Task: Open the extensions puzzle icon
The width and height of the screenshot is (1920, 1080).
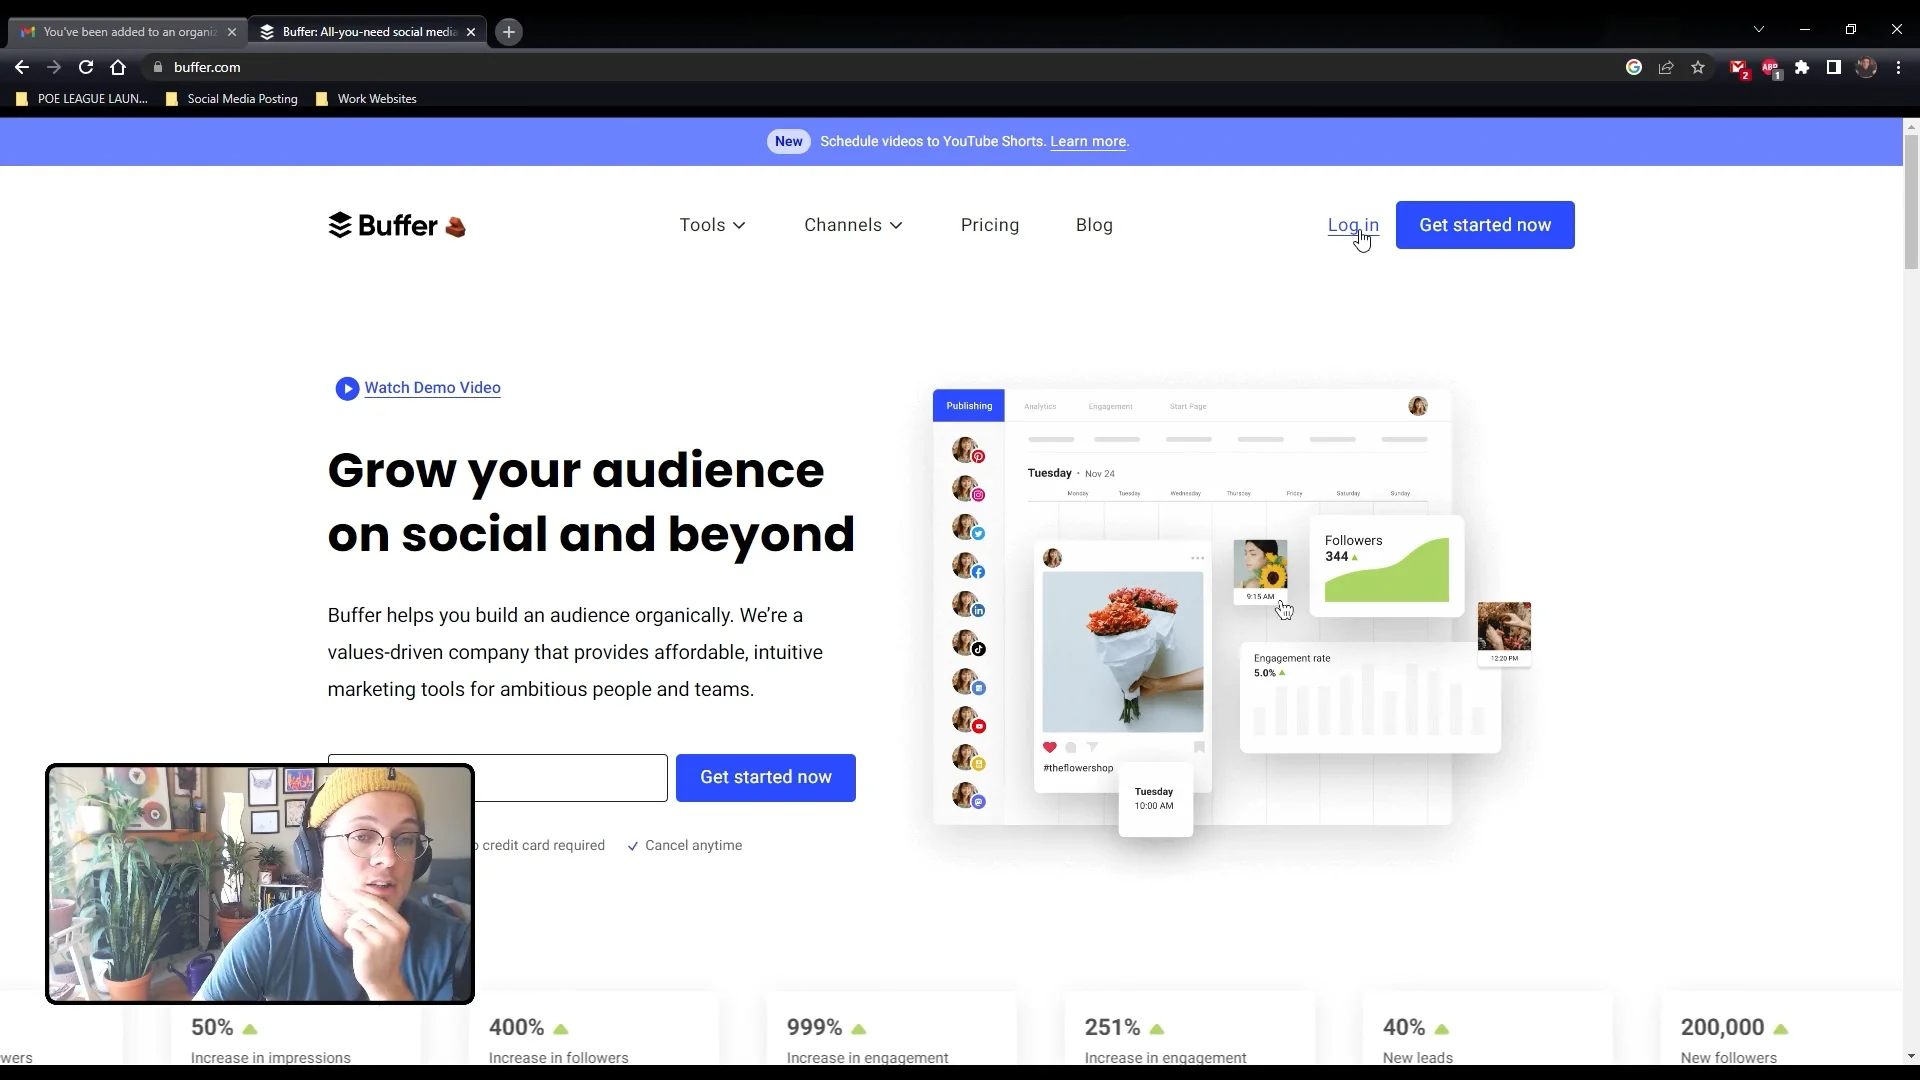Action: 1802,67
